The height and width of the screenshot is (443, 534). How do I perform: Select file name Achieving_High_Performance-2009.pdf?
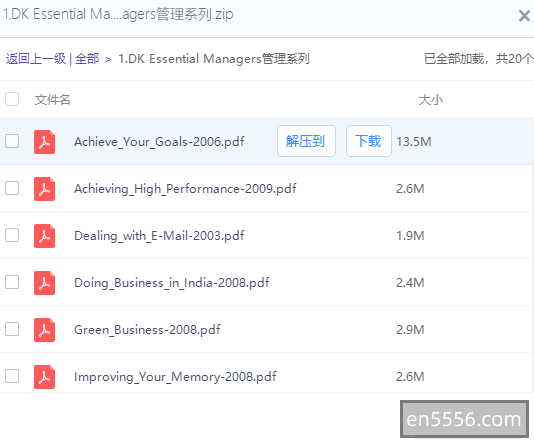pos(185,189)
